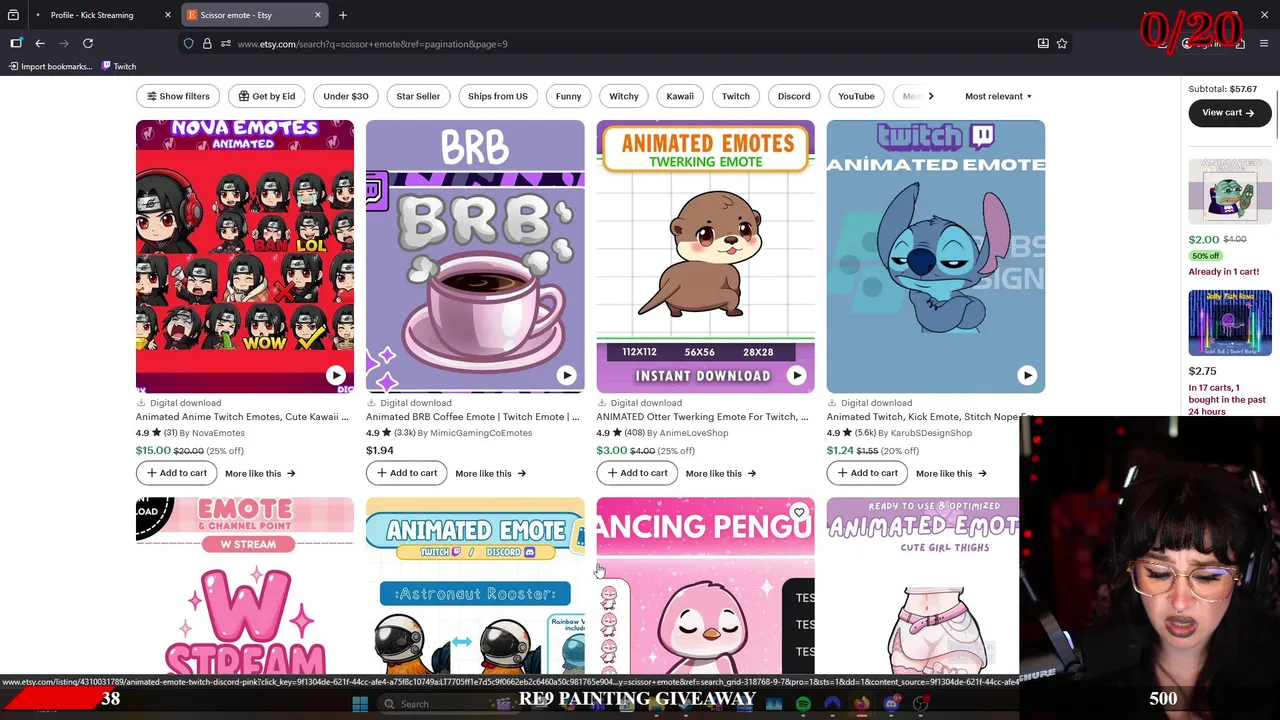
Task: Open Cute Girl Thighs emote listing
Action: pyautogui.click(x=923, y=585)
